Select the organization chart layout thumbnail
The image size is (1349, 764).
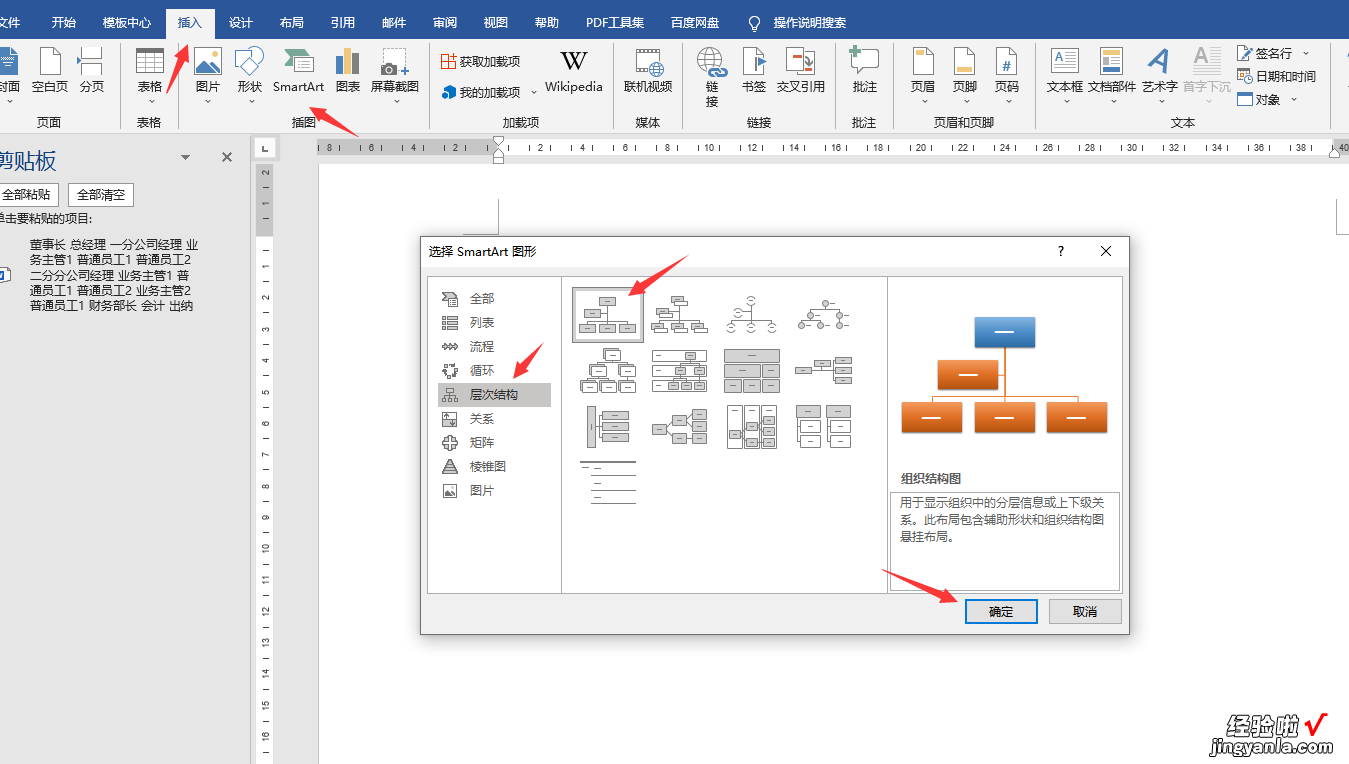tap(608, 314)
